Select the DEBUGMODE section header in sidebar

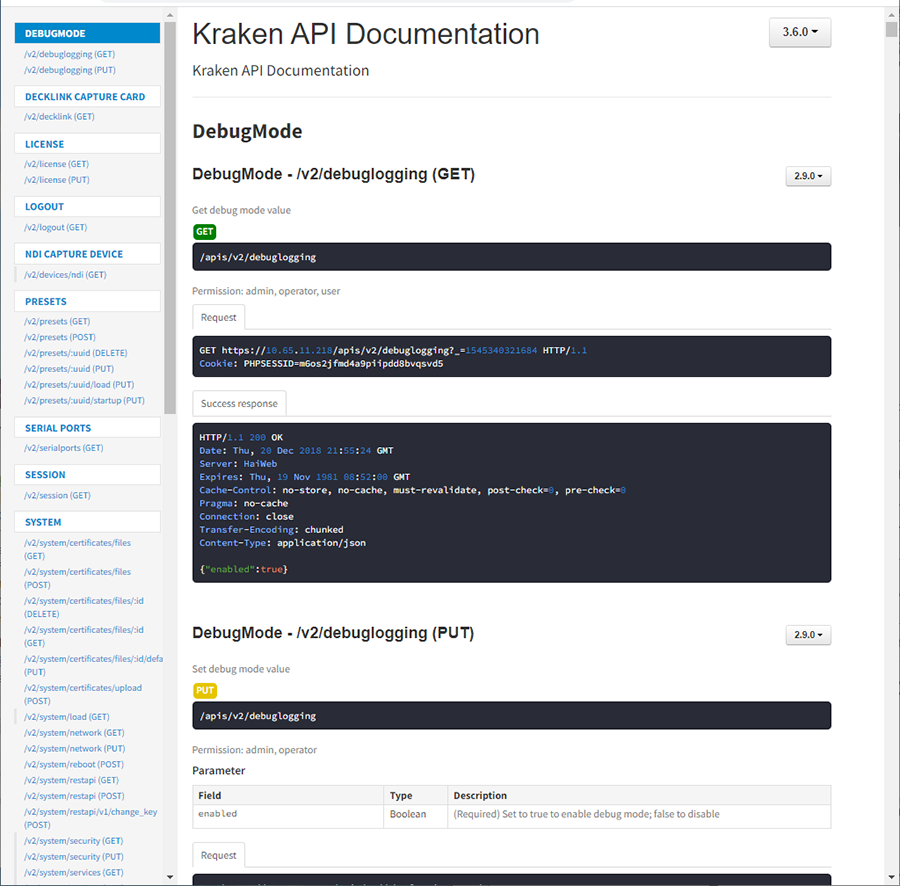tap(54, 33)
